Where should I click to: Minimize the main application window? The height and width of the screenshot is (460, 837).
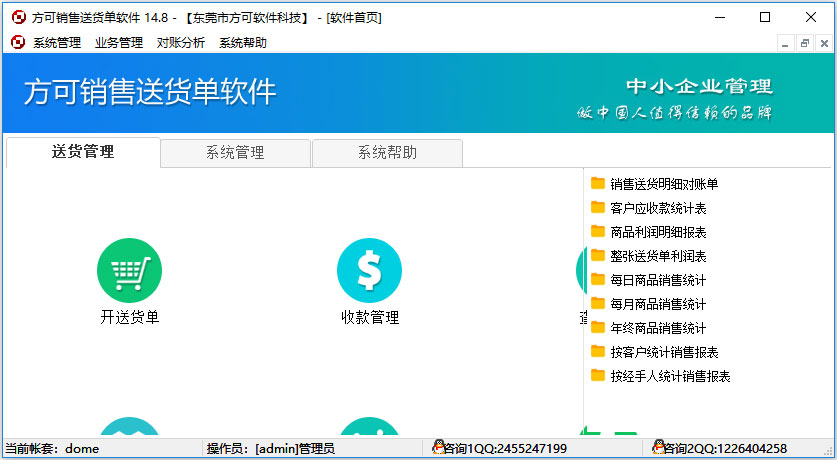click(x=720, y=18)
